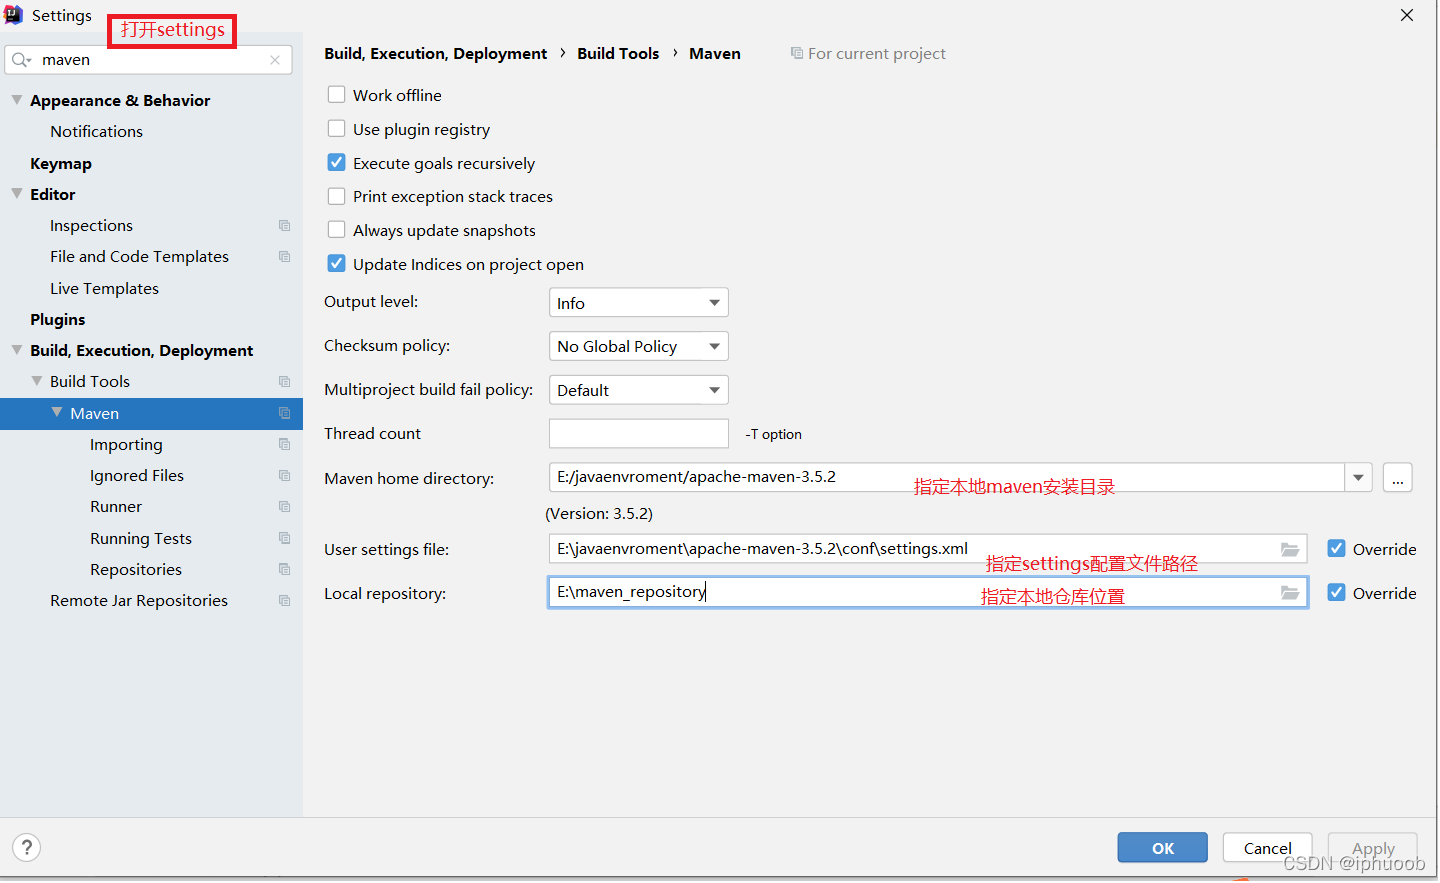Enable Print exception stack traces
This screenshot has width=1440, height=883.
coord(337,196)
